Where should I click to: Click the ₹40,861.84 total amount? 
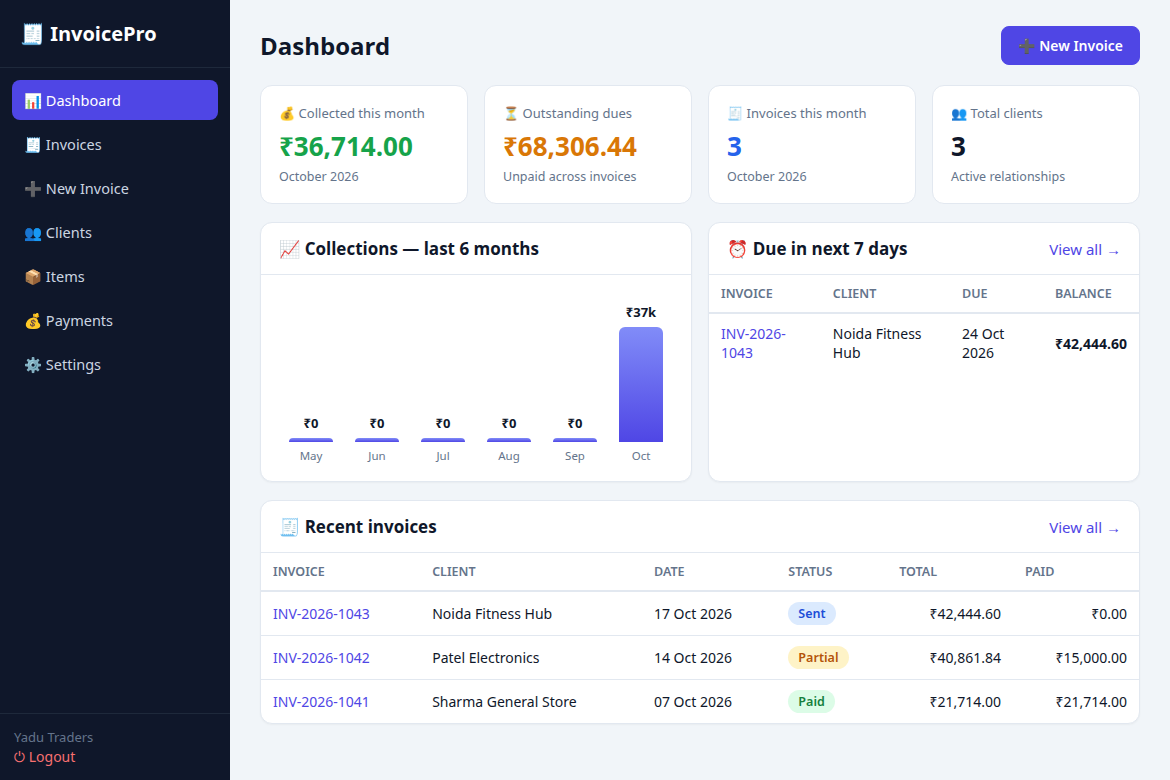pyautogui.click(x=965, y=658)
